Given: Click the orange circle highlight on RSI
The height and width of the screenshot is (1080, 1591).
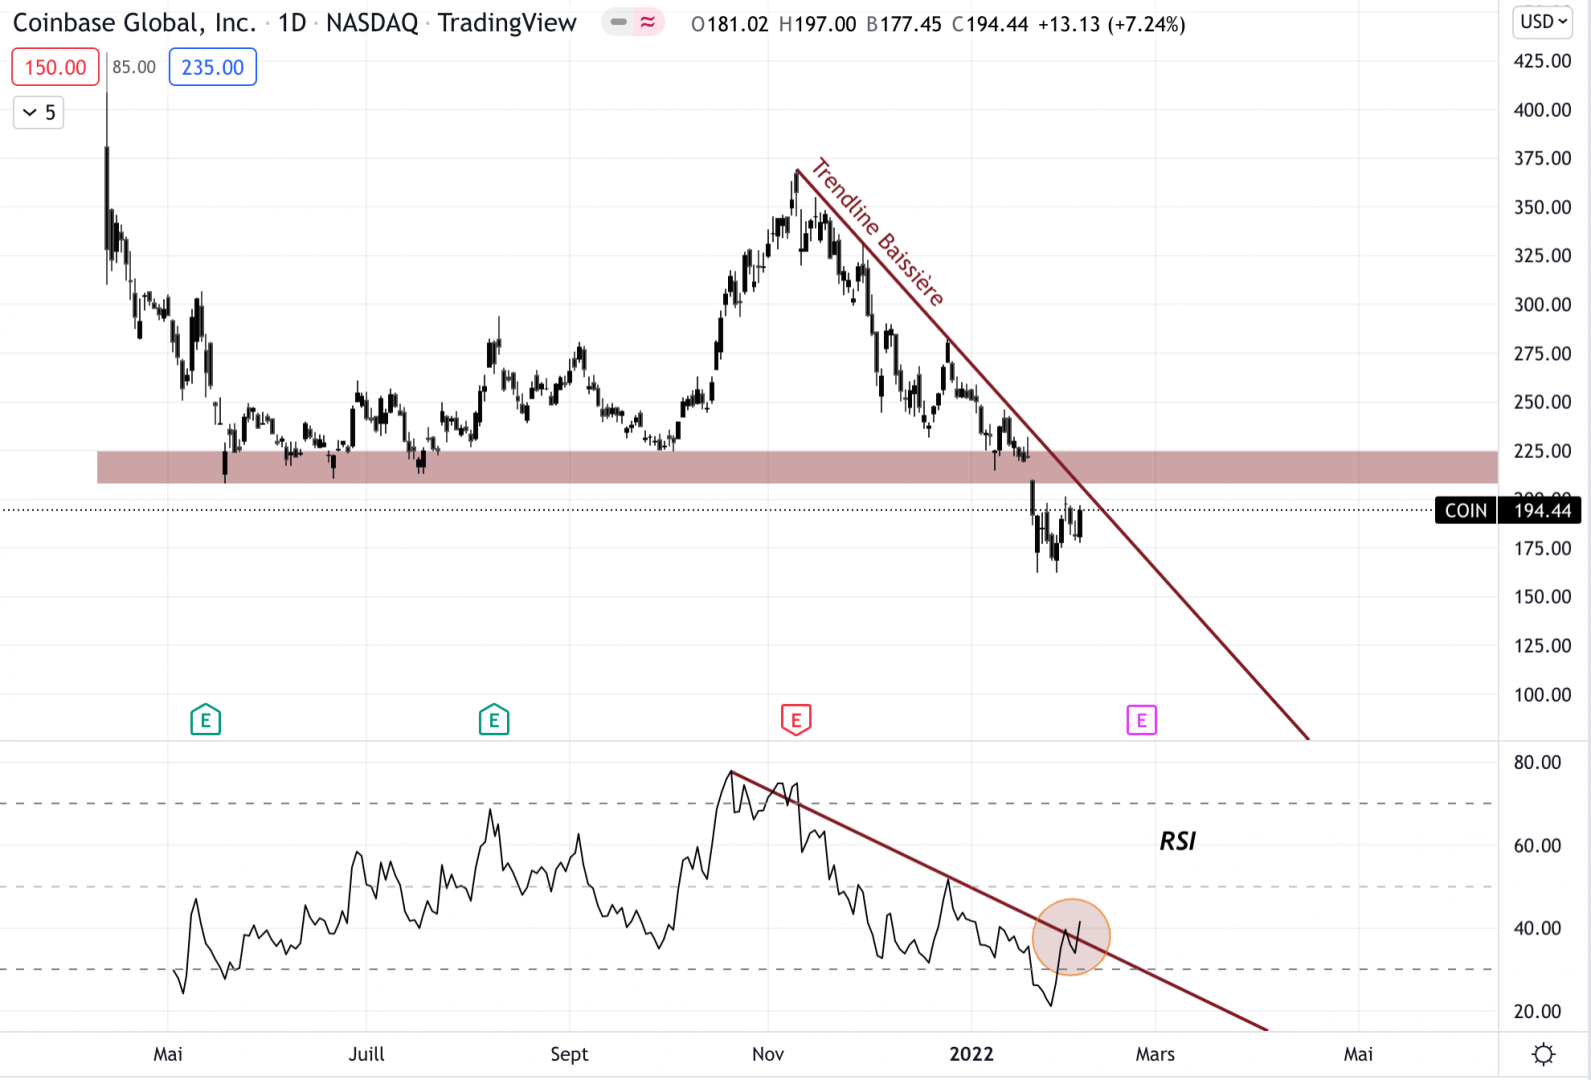Looking at the screenshot, I should (x=1071, y=937).
